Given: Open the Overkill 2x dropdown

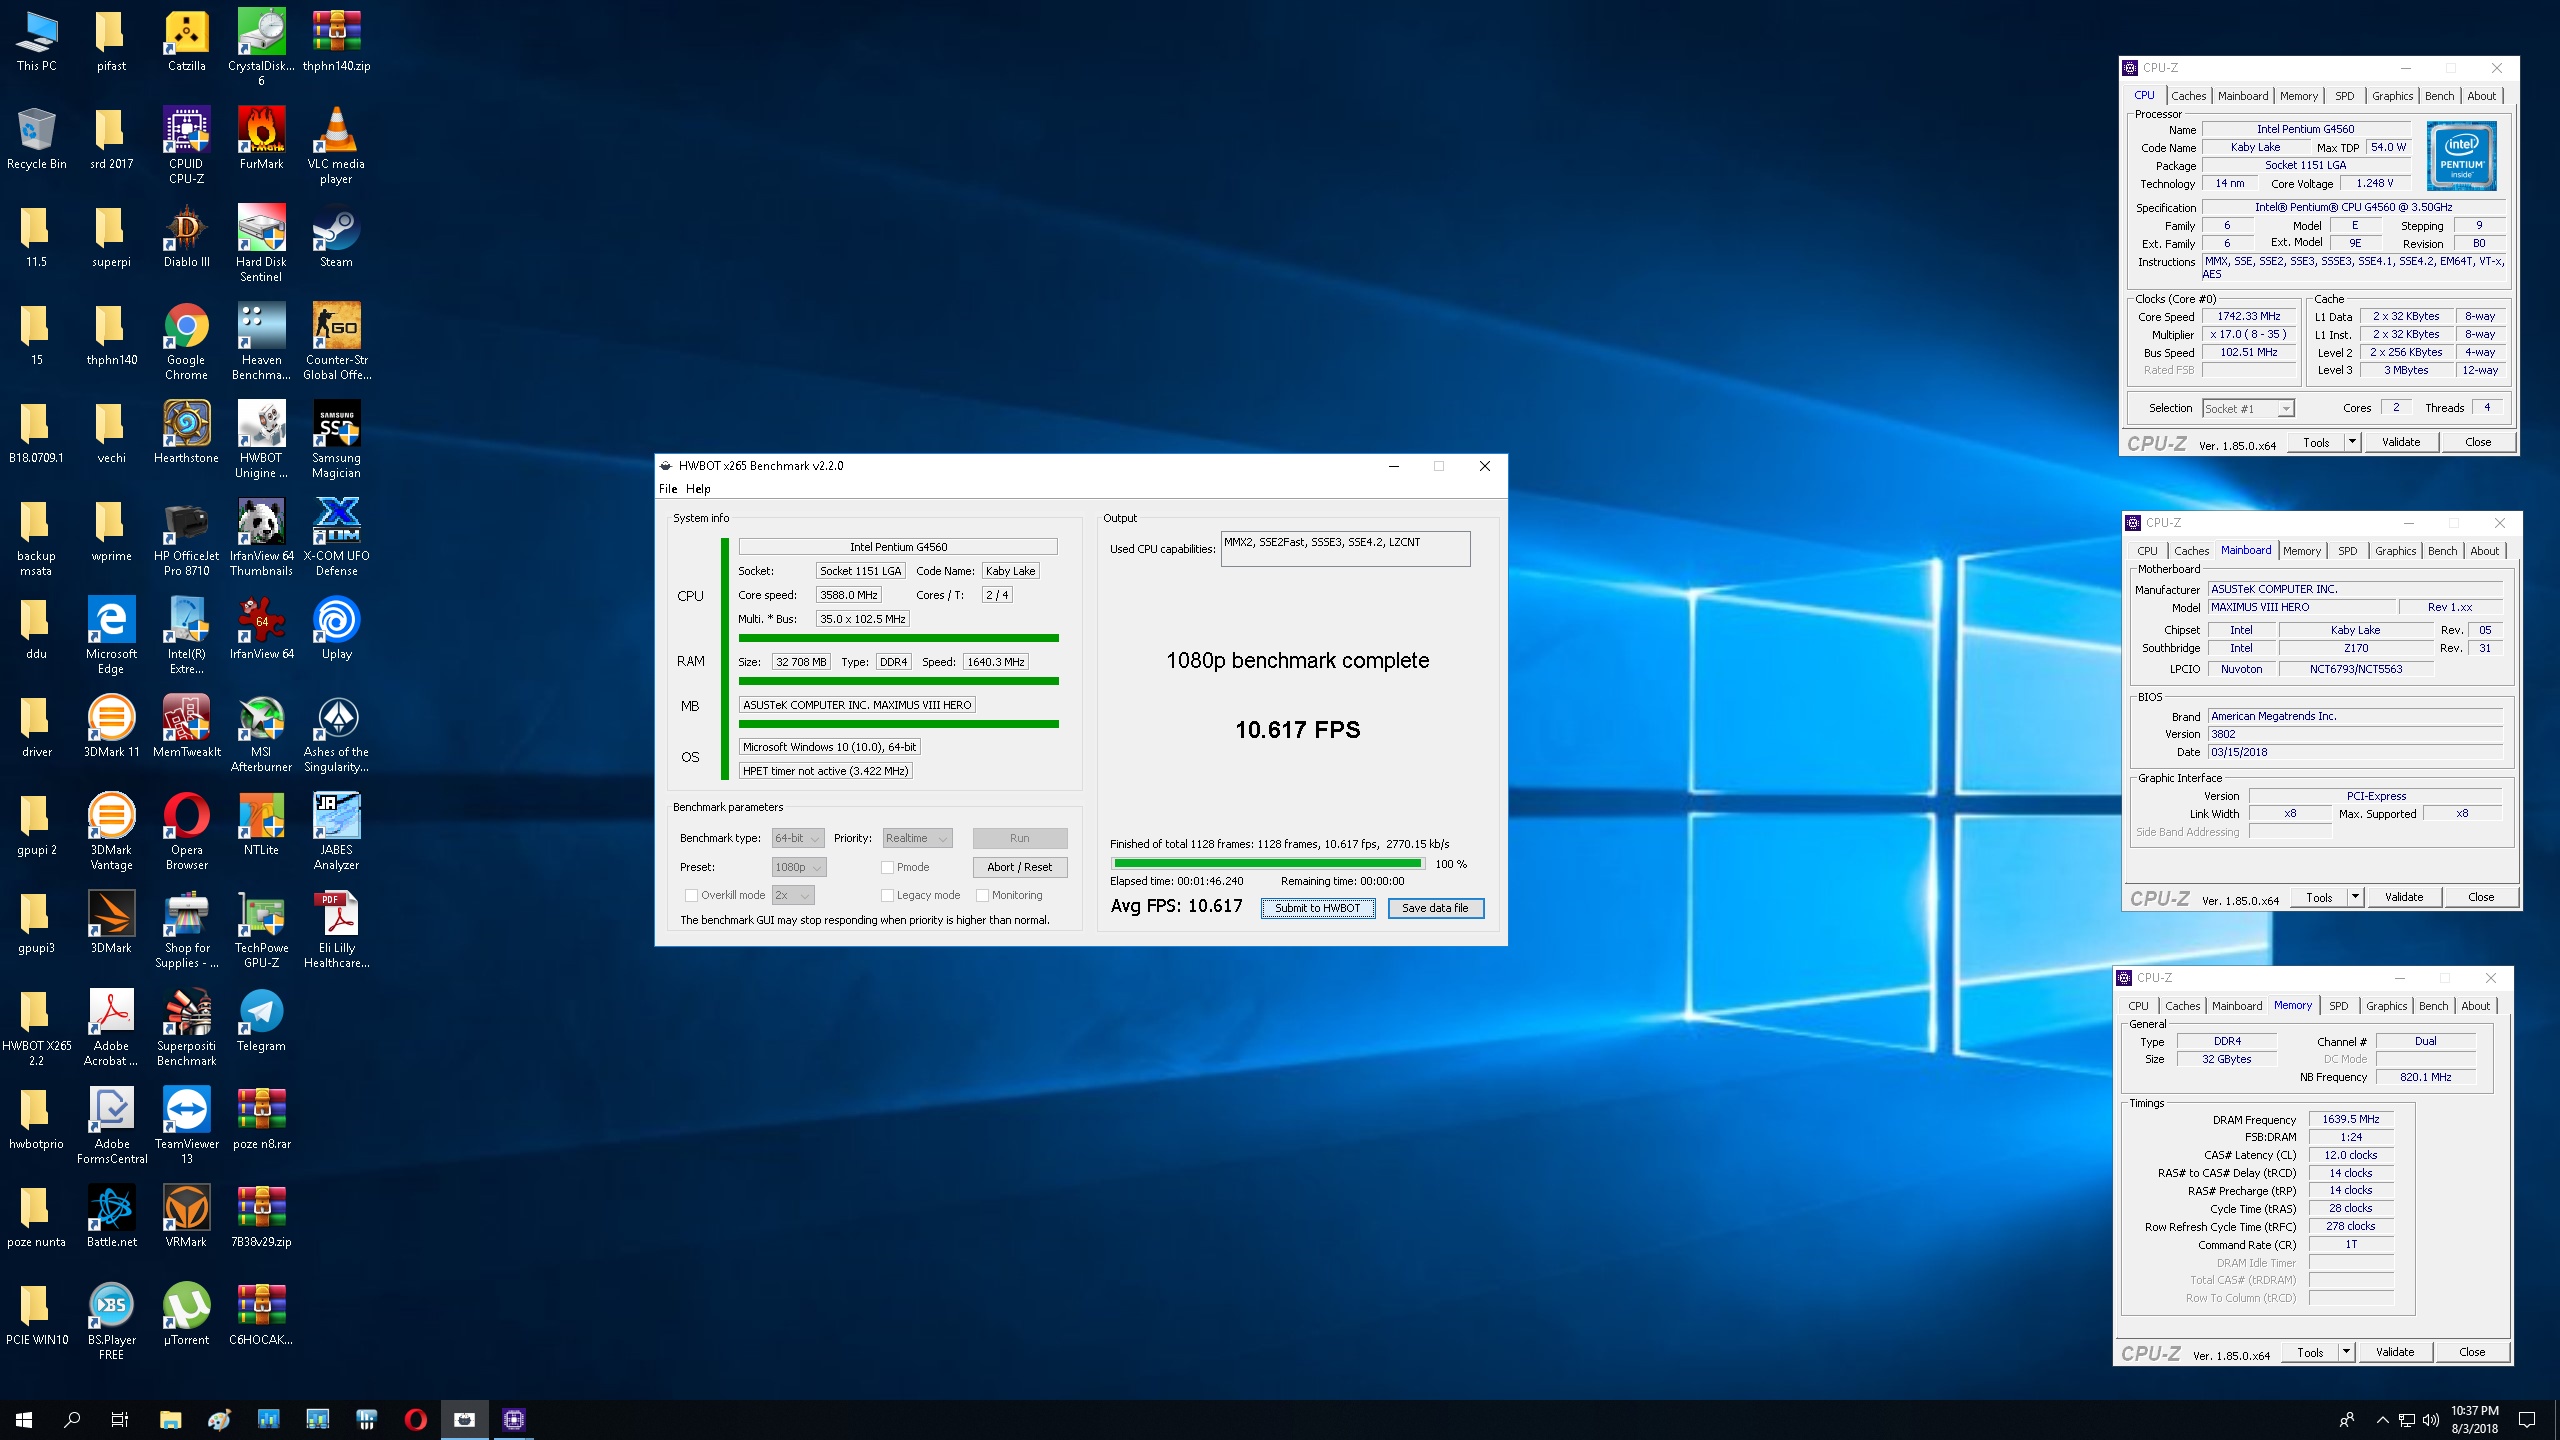Looking at the screenshot, I should click(x=793, y=895).
